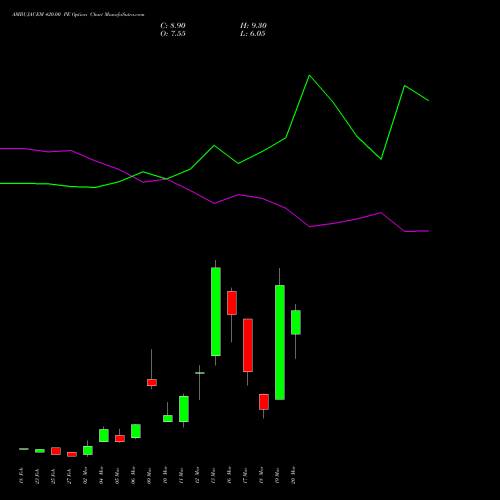Click the tall green candle above 19 Mar

280,342
